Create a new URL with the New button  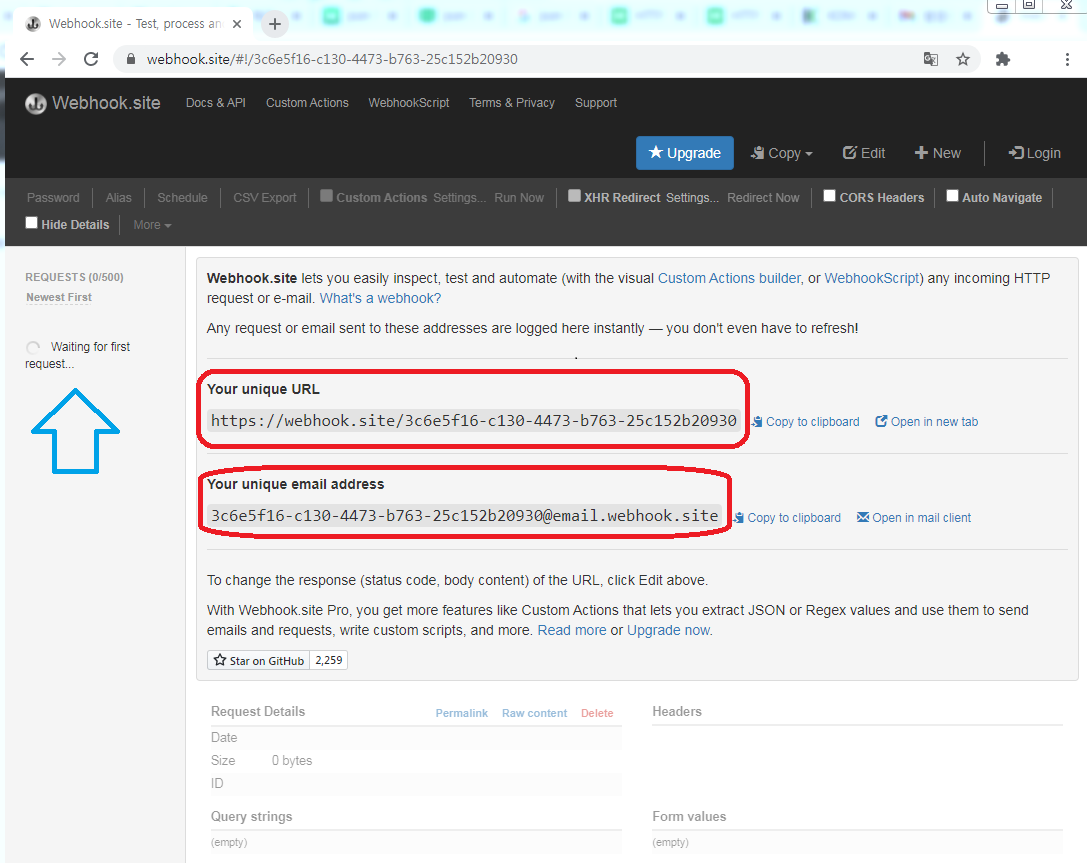pyautogui.click(x=937, y=153)
